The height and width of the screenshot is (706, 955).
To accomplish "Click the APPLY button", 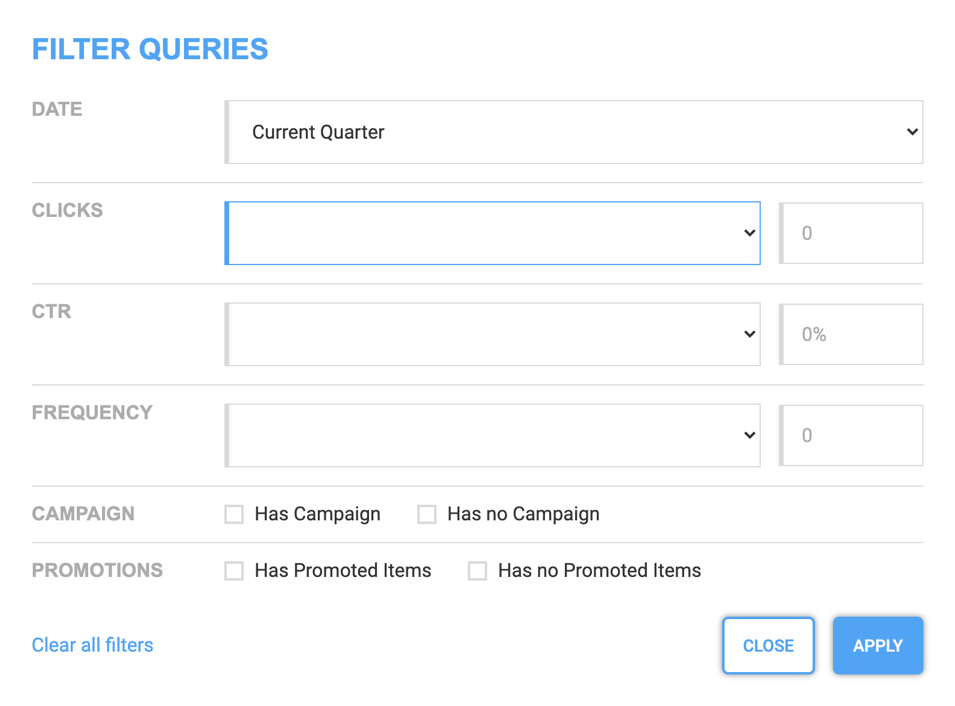I will point(877,645).
